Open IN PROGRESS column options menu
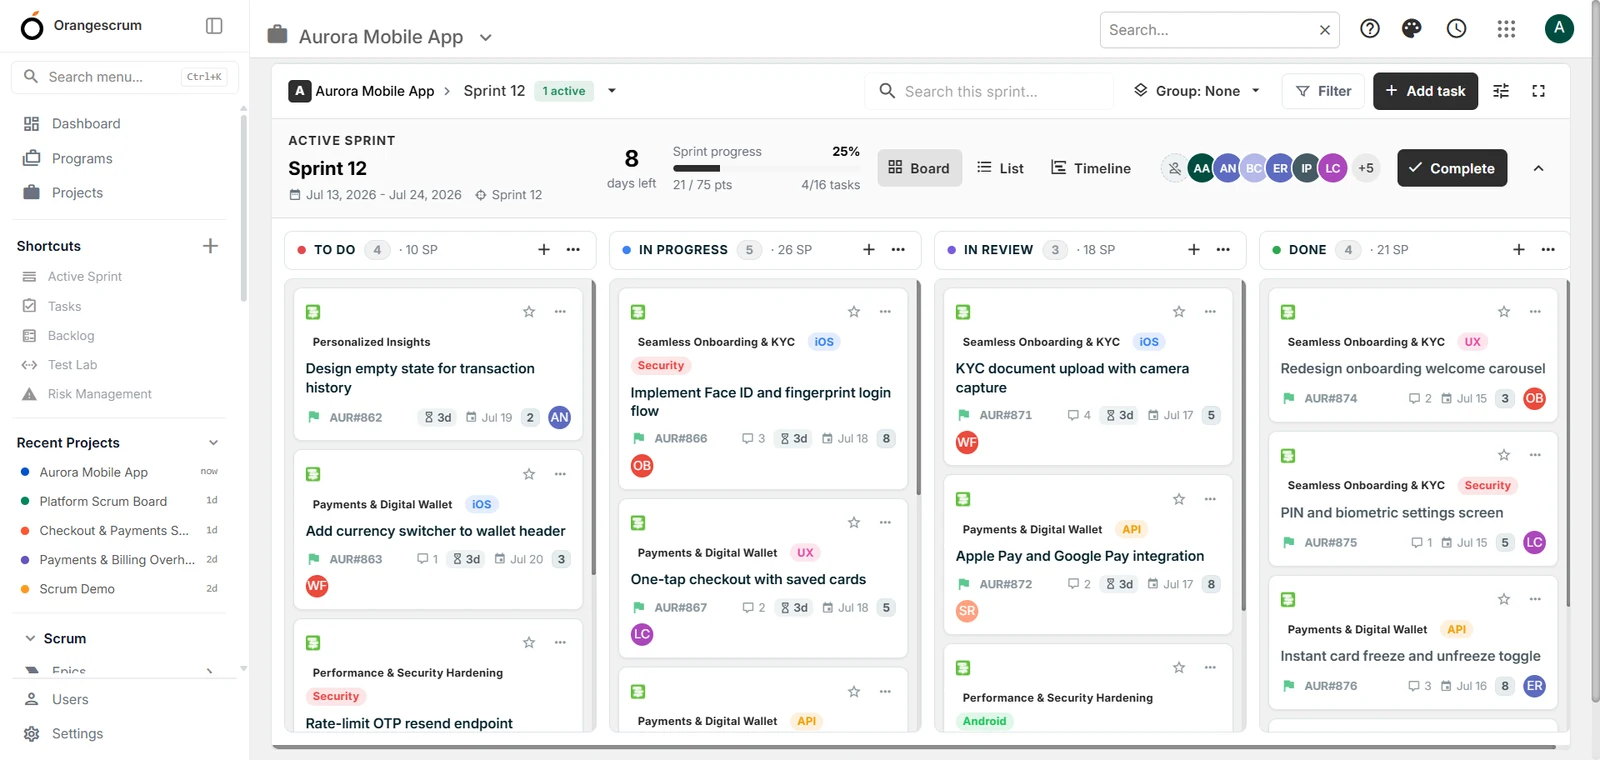Viewport: 1600px width, 760px height. click(x=898, y=250)
